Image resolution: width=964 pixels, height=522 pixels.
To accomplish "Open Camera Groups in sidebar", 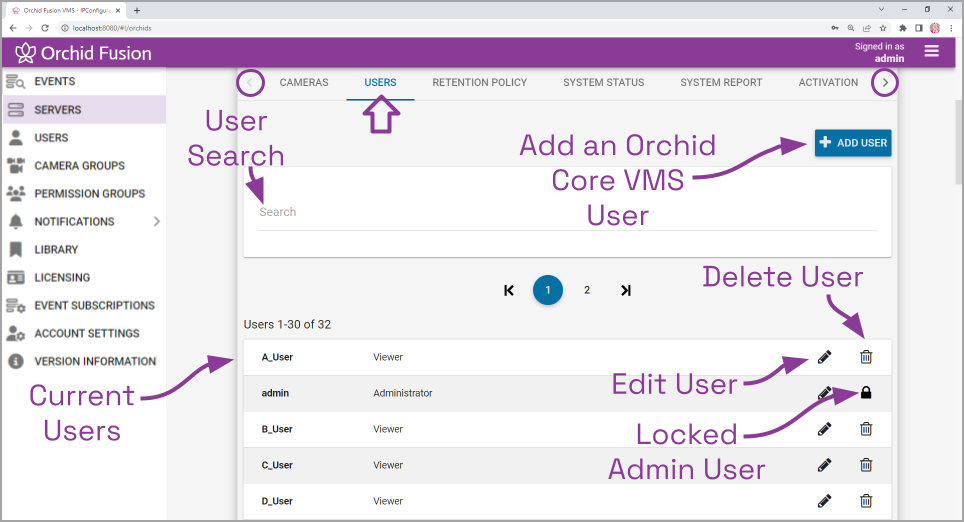I will [x=79, y=166].
